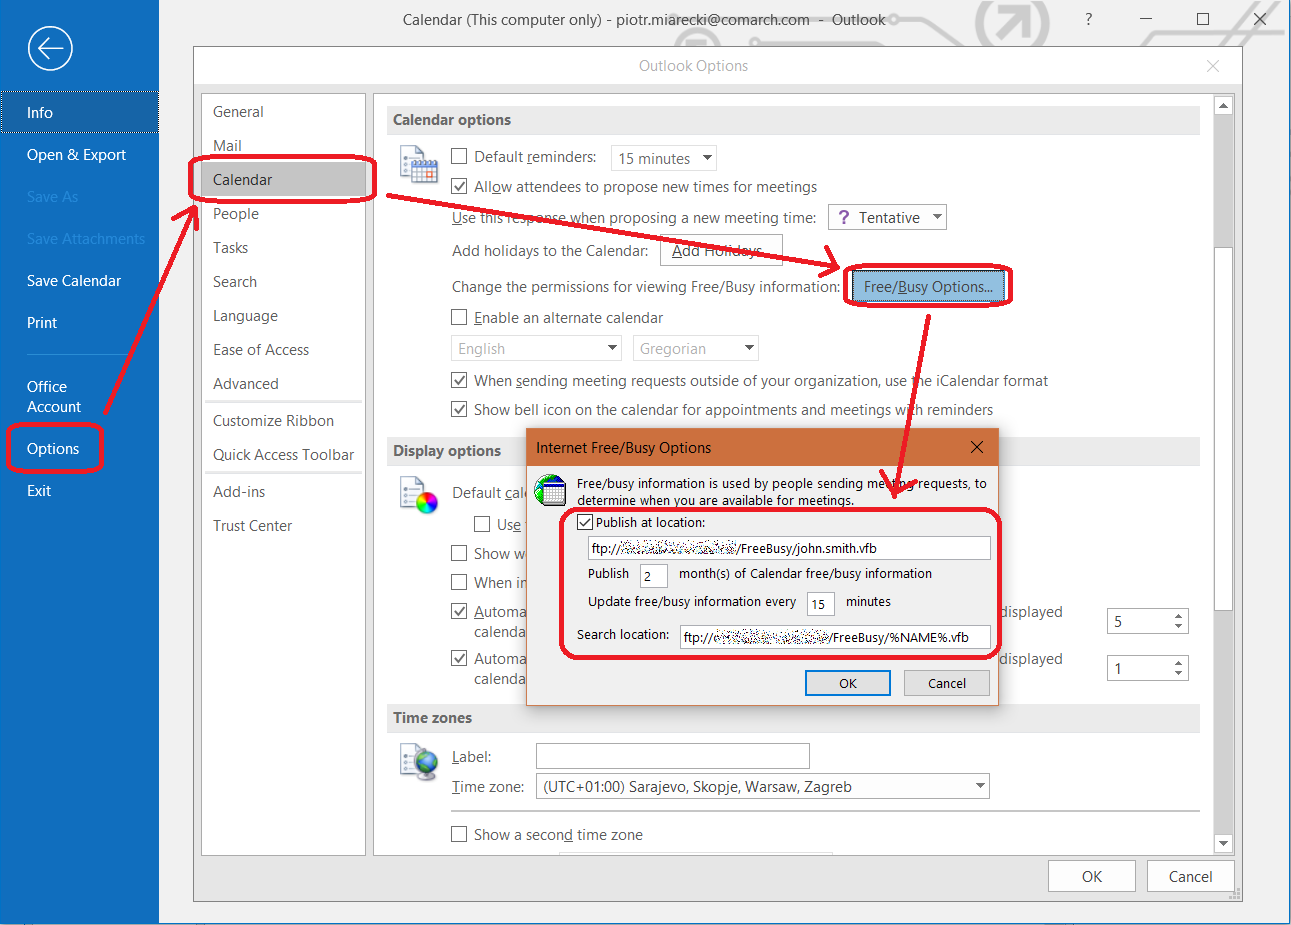This screenshot has height=925, width=1291.
Task: Select Mail in the options list
Action: point(284,146)
